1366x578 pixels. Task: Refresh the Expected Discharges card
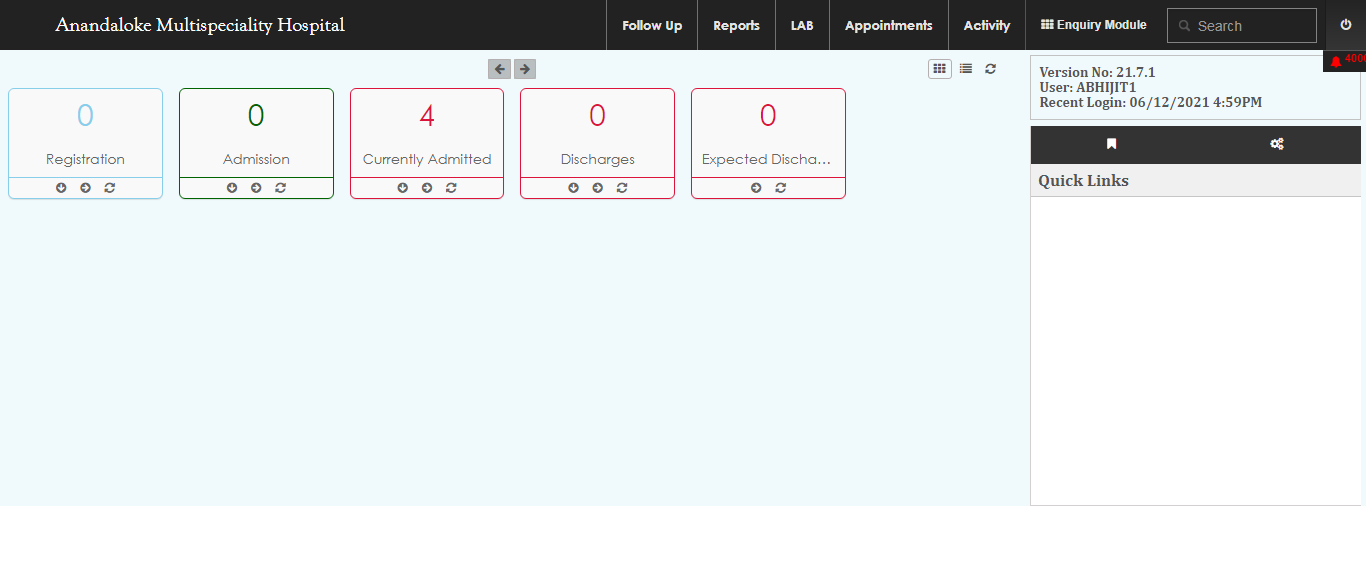(780, 188)
